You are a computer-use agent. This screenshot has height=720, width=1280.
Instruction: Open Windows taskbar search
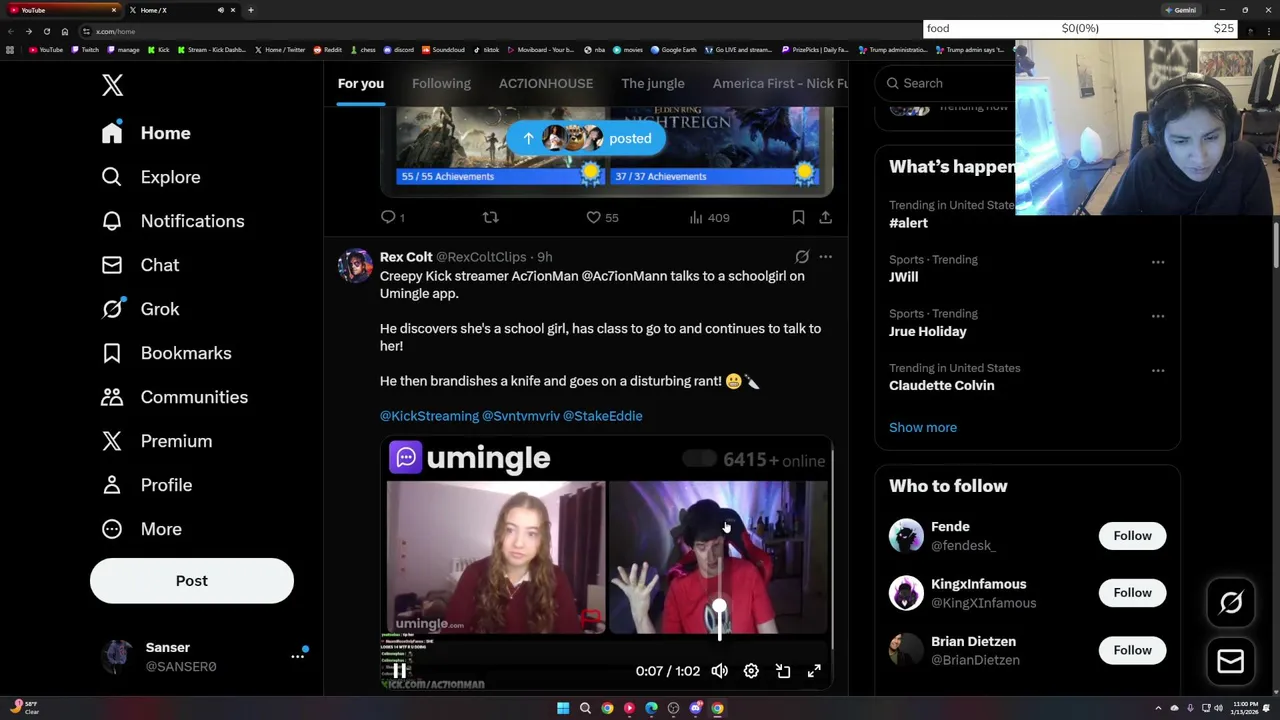585,708
